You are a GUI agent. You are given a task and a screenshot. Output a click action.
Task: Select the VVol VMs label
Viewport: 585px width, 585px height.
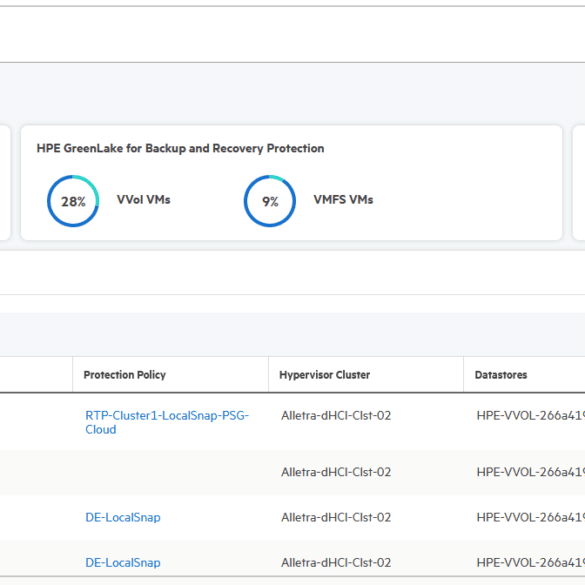point(144,200)
